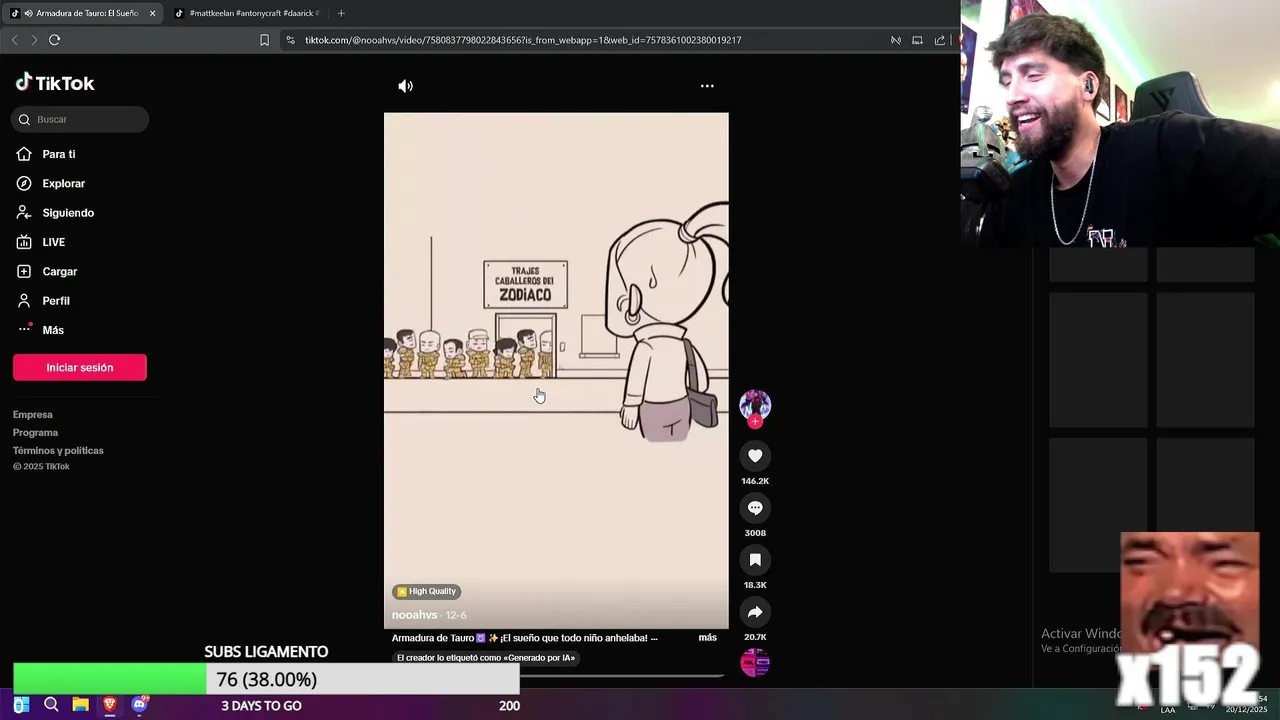Click the browser back arrow
The height and width of the screenshot is (720, 1280).
click(14, 40)
